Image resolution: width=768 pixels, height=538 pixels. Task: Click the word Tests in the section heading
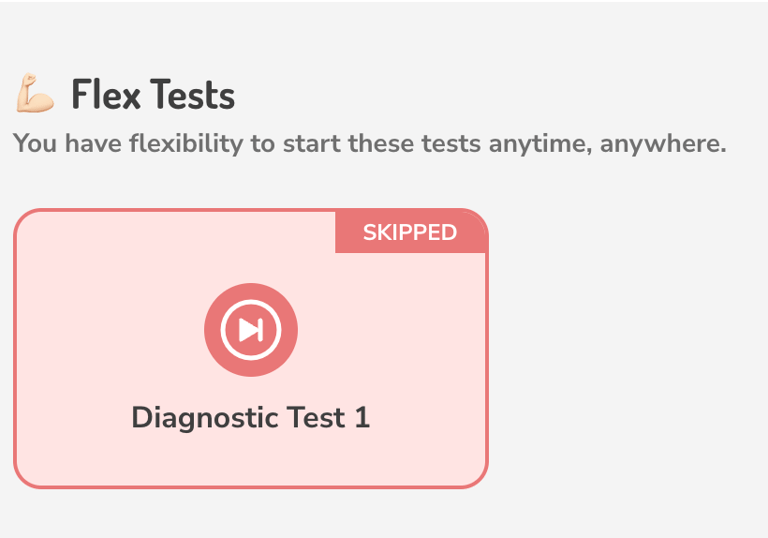click(x=192, y=95)
